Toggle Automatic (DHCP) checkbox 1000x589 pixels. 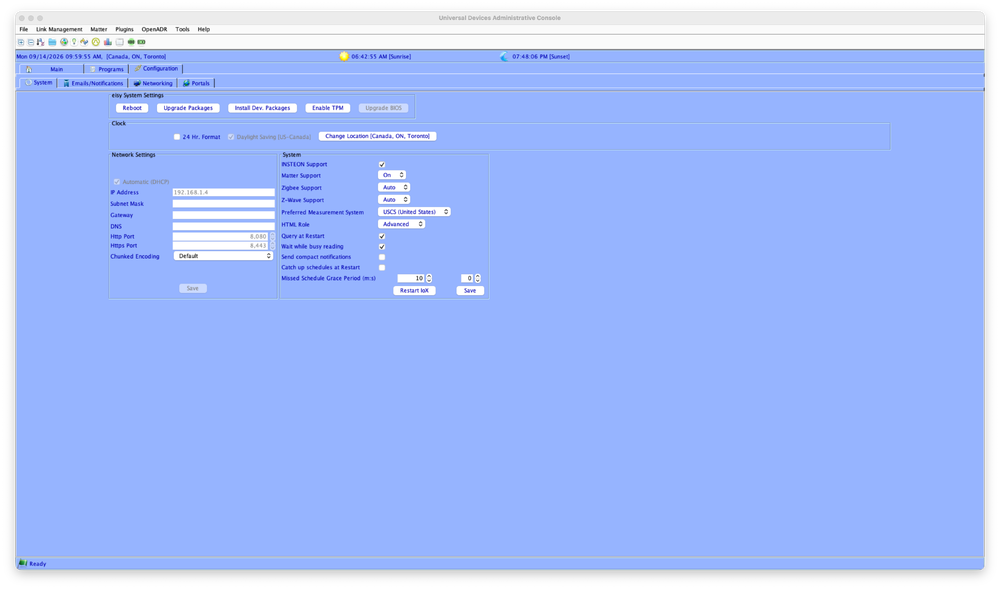click(x=117, y=182)
